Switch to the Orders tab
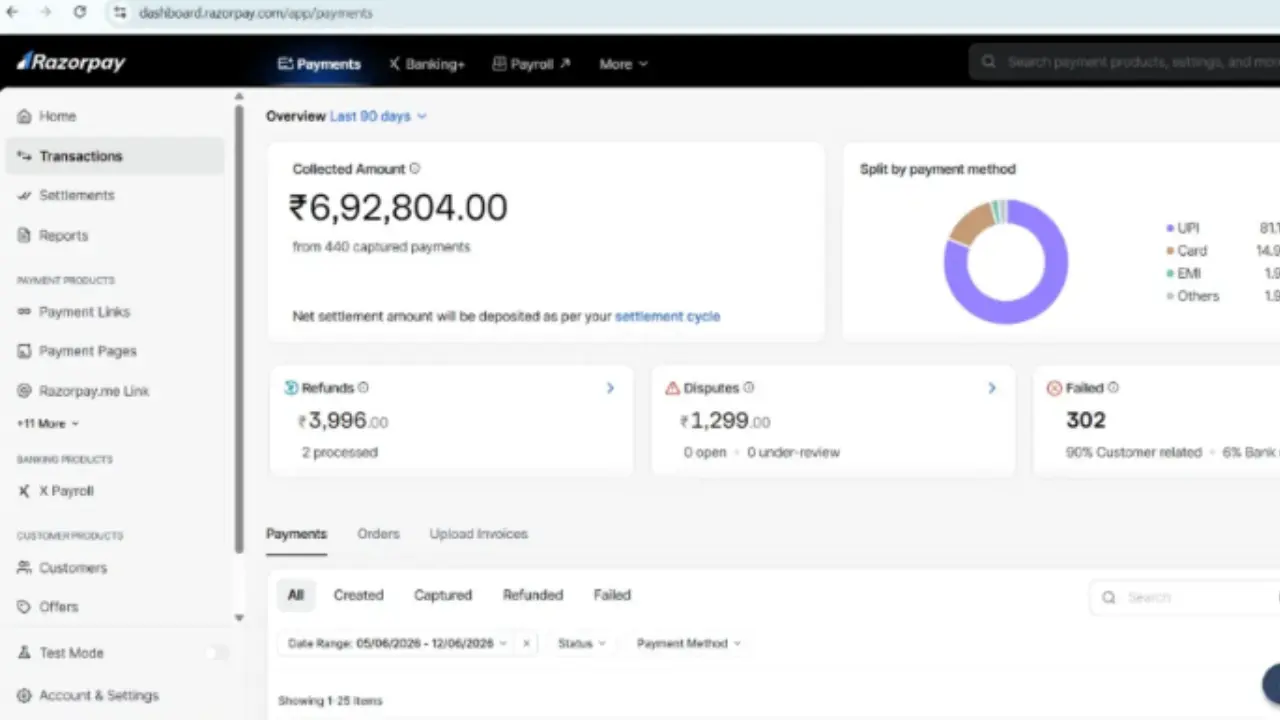The width and height of the screenshot is (1280, 720). [378, 534]
